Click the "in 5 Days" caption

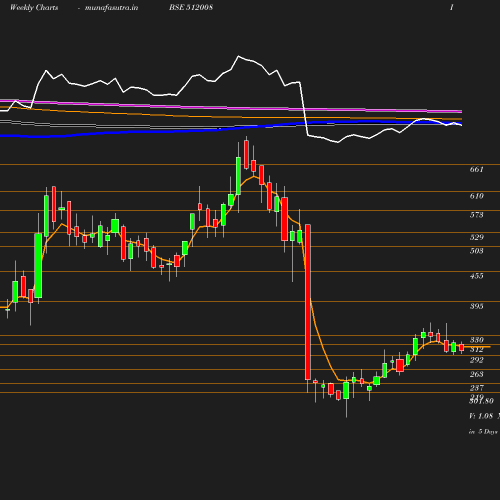tap(483, 432)
